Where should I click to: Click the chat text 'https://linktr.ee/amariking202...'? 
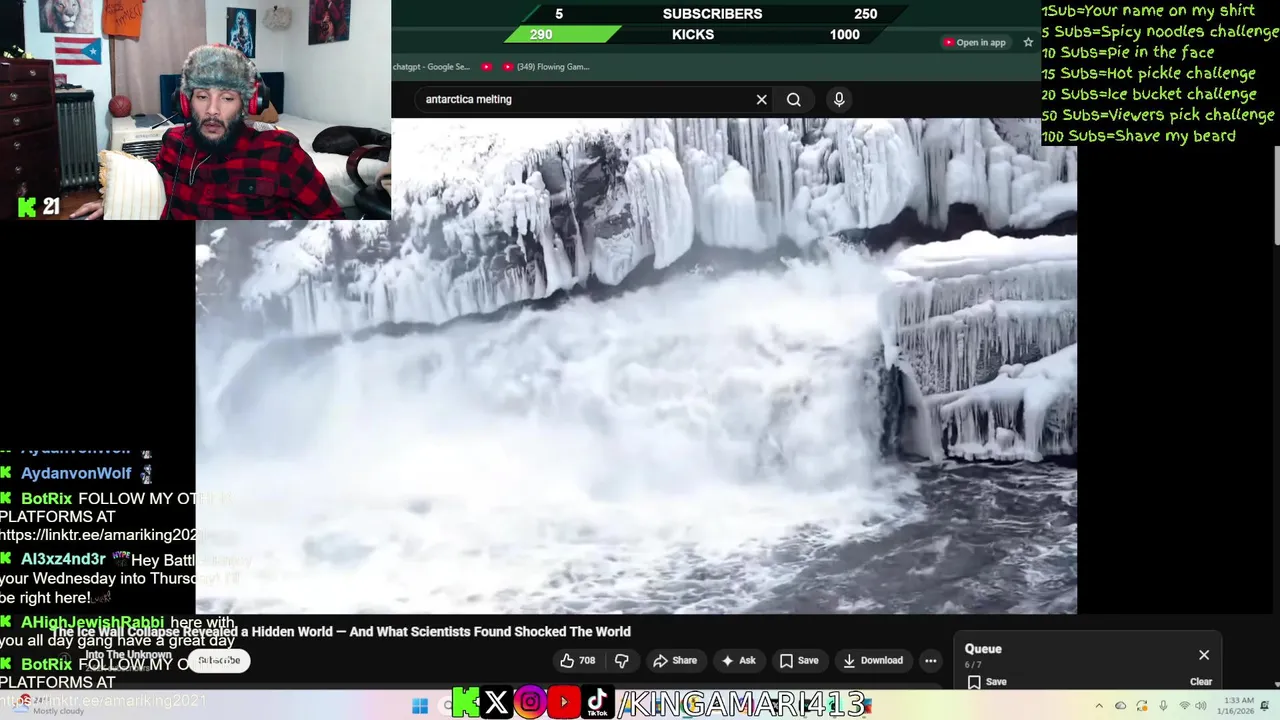[98, 535]
